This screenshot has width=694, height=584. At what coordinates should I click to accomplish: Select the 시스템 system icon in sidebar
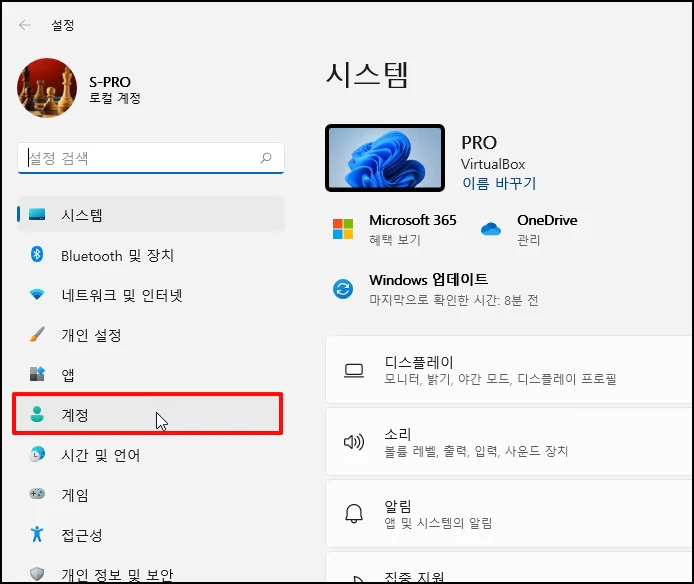click(37, 214)
